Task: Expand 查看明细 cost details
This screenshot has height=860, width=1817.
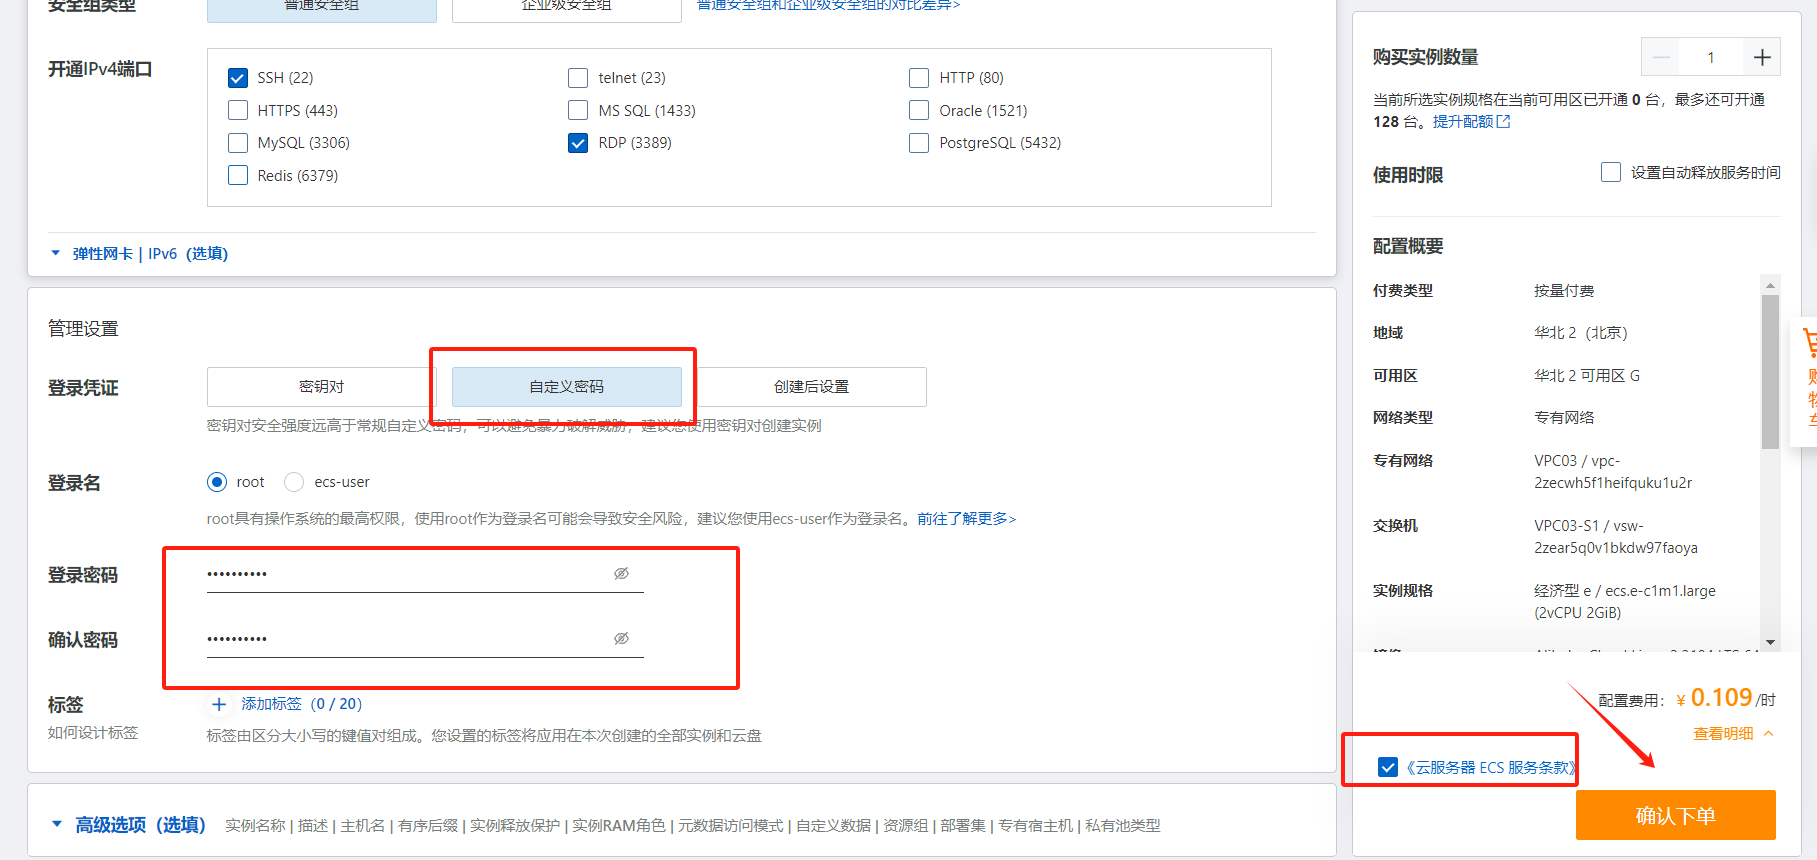Action: 1733,734
